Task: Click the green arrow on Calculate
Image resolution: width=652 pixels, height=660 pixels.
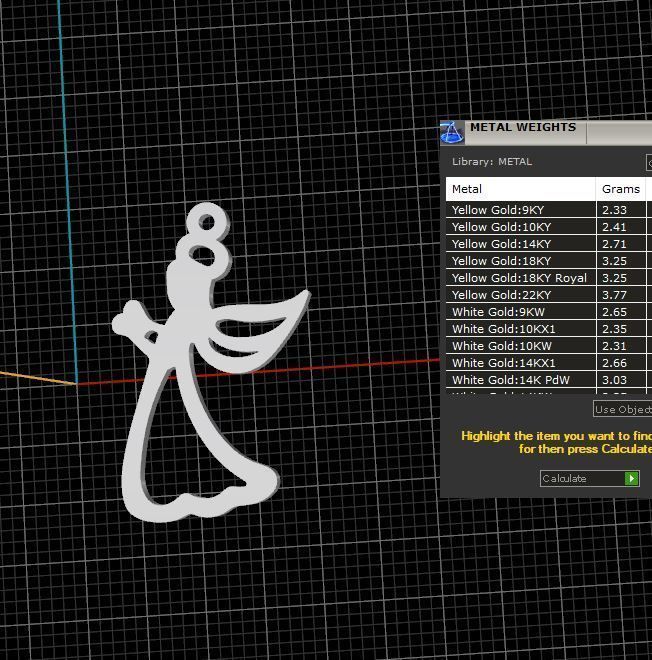Action: [x=631, y=479]
